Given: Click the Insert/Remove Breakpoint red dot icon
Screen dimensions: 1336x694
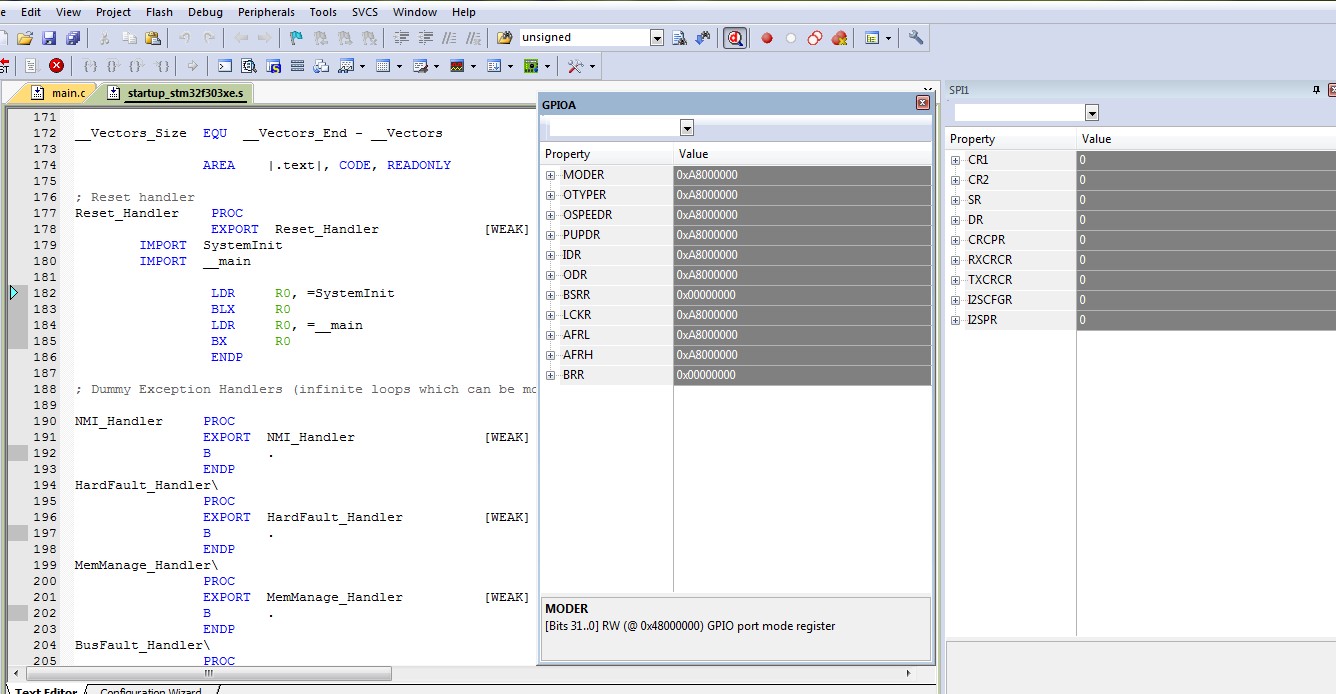Looking at the screenshot, I should 767,38.
